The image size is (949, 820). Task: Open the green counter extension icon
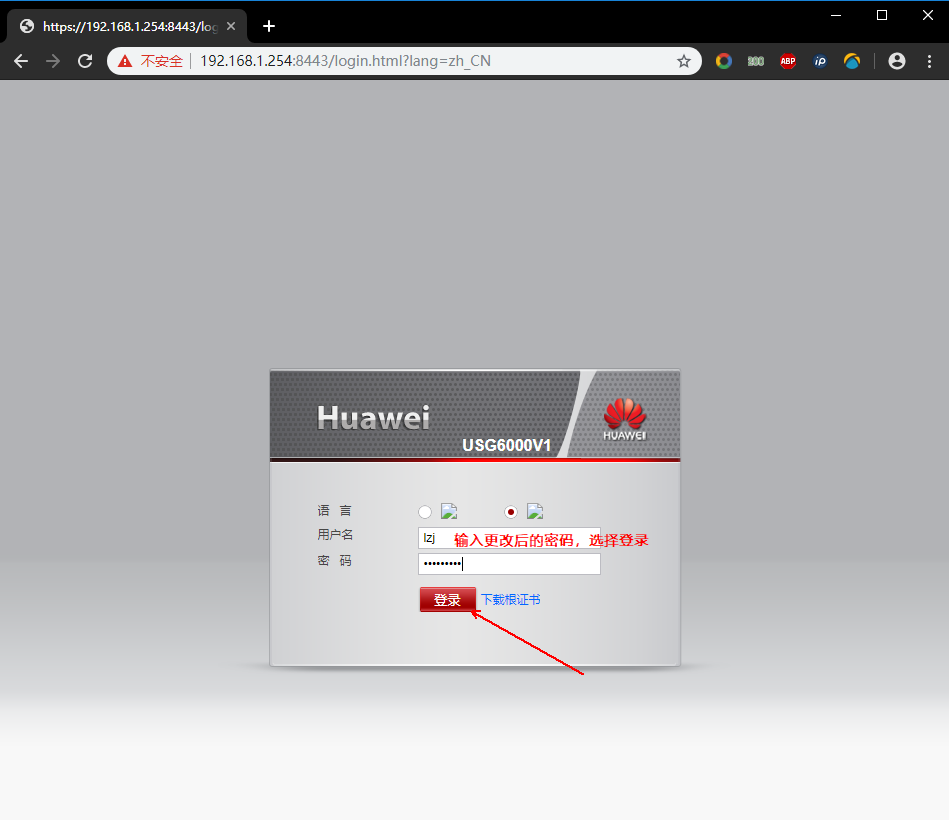coord(756,61)
